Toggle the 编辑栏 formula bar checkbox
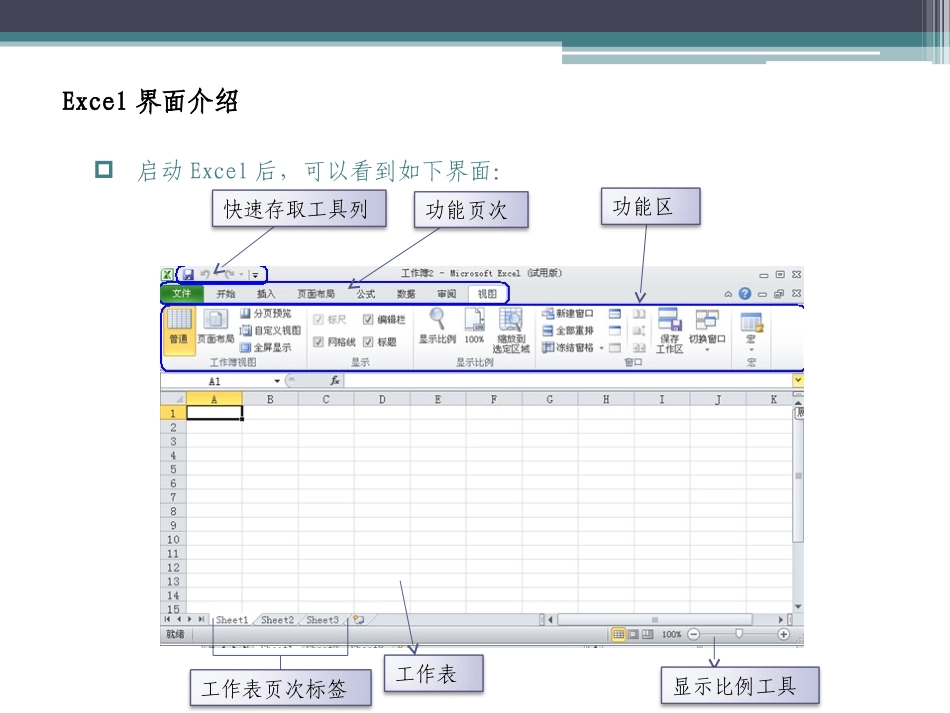 click(x=368, y=319)
